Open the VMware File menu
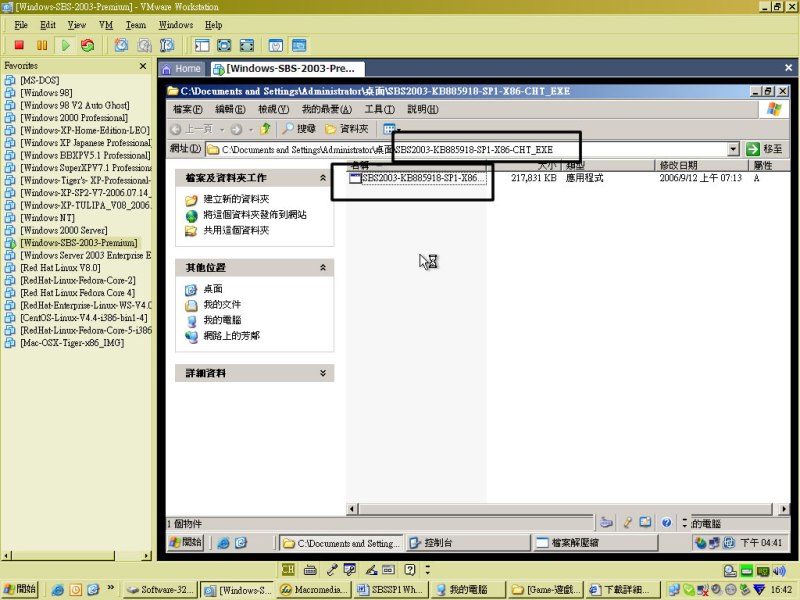Screen dimensions: 800x600 tap(21, 25)
